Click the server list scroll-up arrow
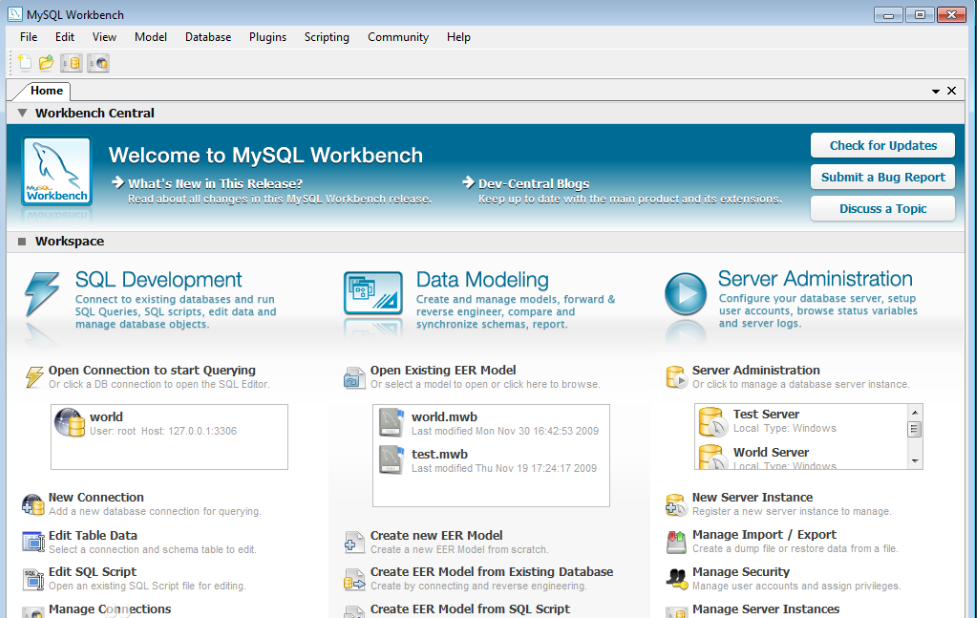The width and height of the screenshot is (977, 618). coord(915,412)
